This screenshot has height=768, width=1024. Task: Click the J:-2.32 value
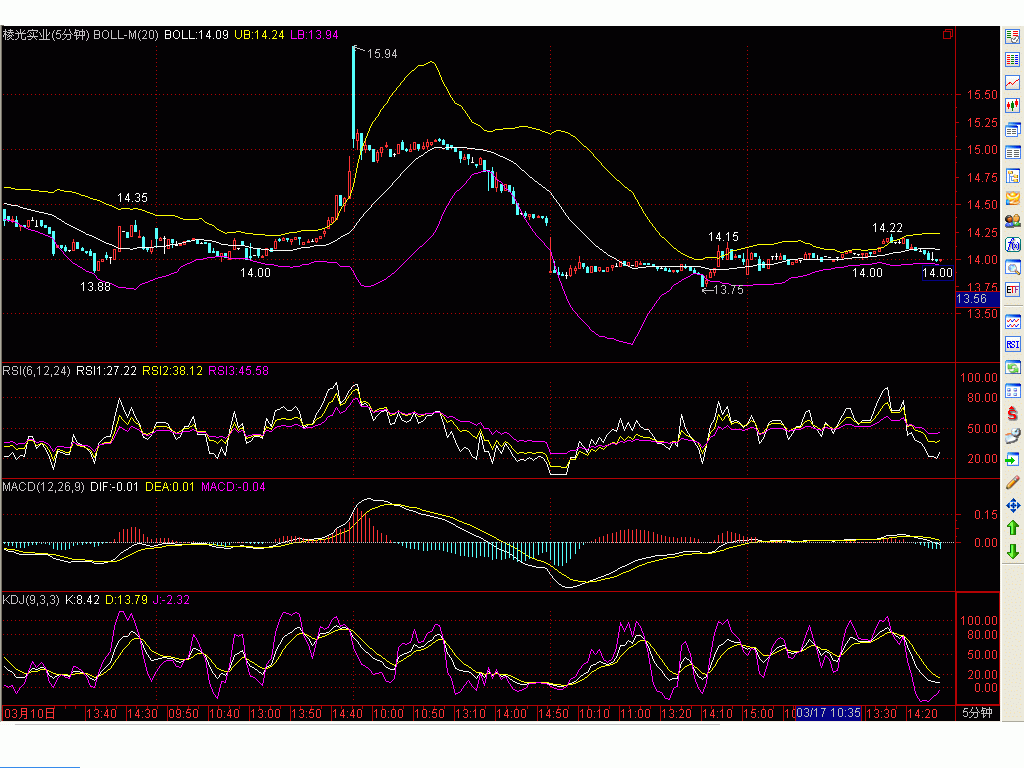pos(171,600)
